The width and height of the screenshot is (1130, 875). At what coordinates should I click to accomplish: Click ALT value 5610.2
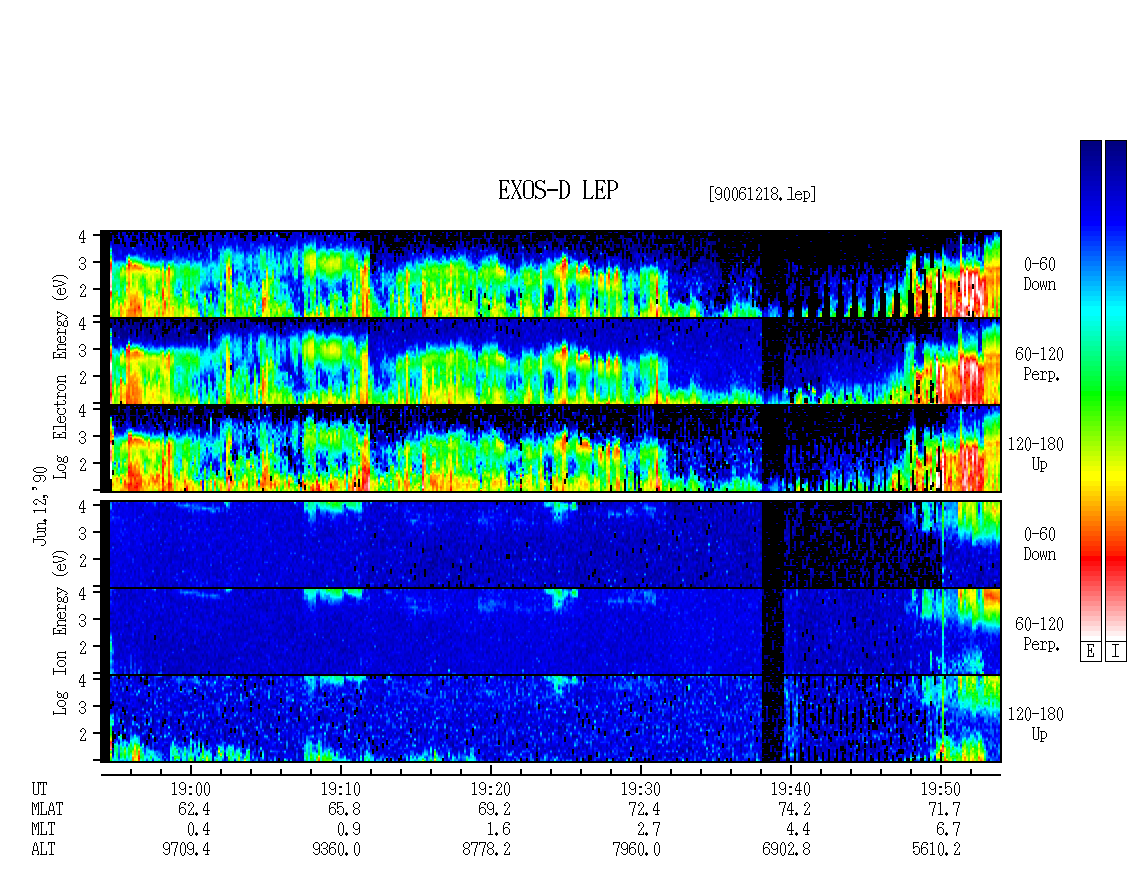click(935, 850)
